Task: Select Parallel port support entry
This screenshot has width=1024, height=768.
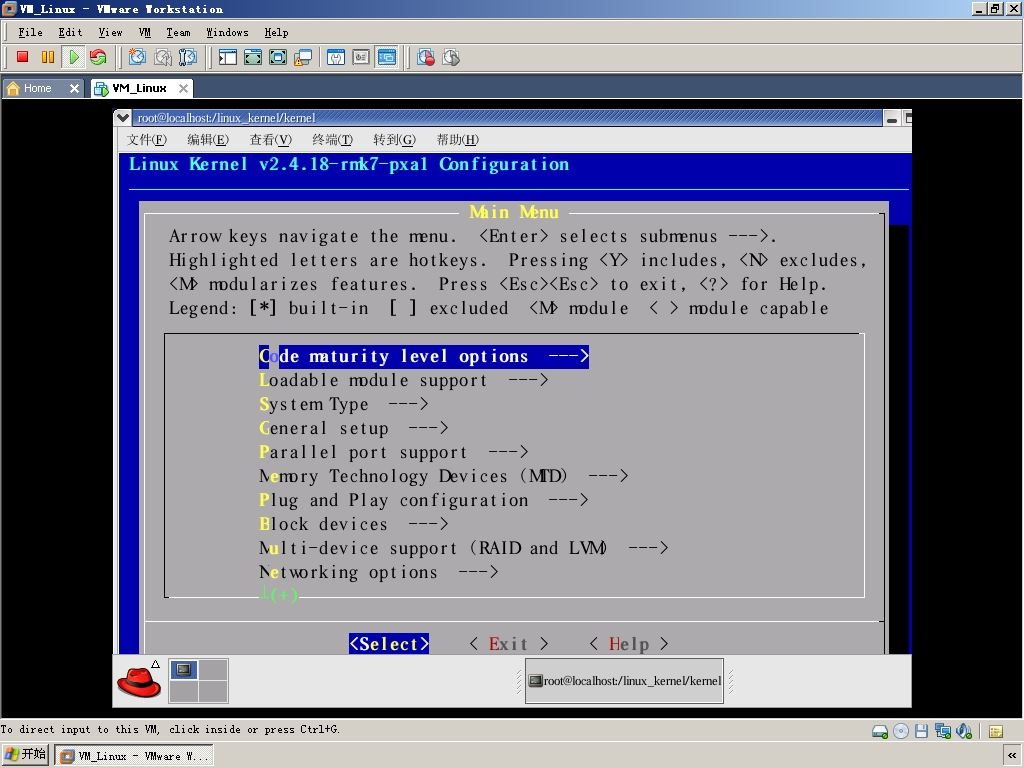Action: pyautogui.click(x=394, y=453)
